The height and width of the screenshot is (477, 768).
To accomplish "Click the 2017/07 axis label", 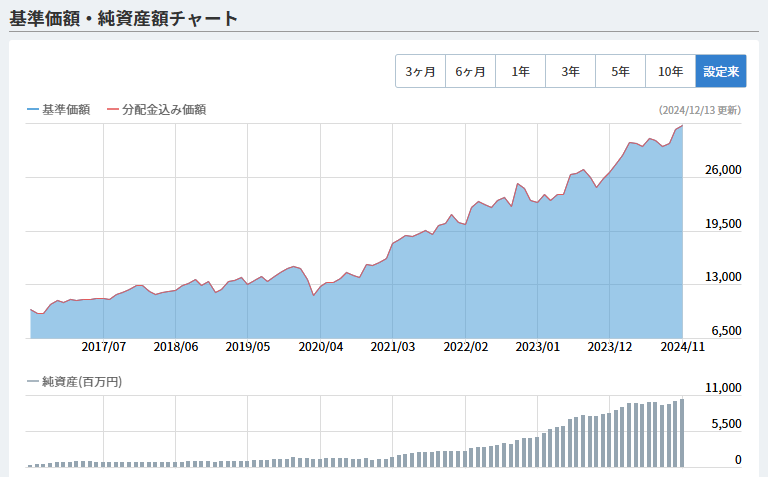I will 103,347.
